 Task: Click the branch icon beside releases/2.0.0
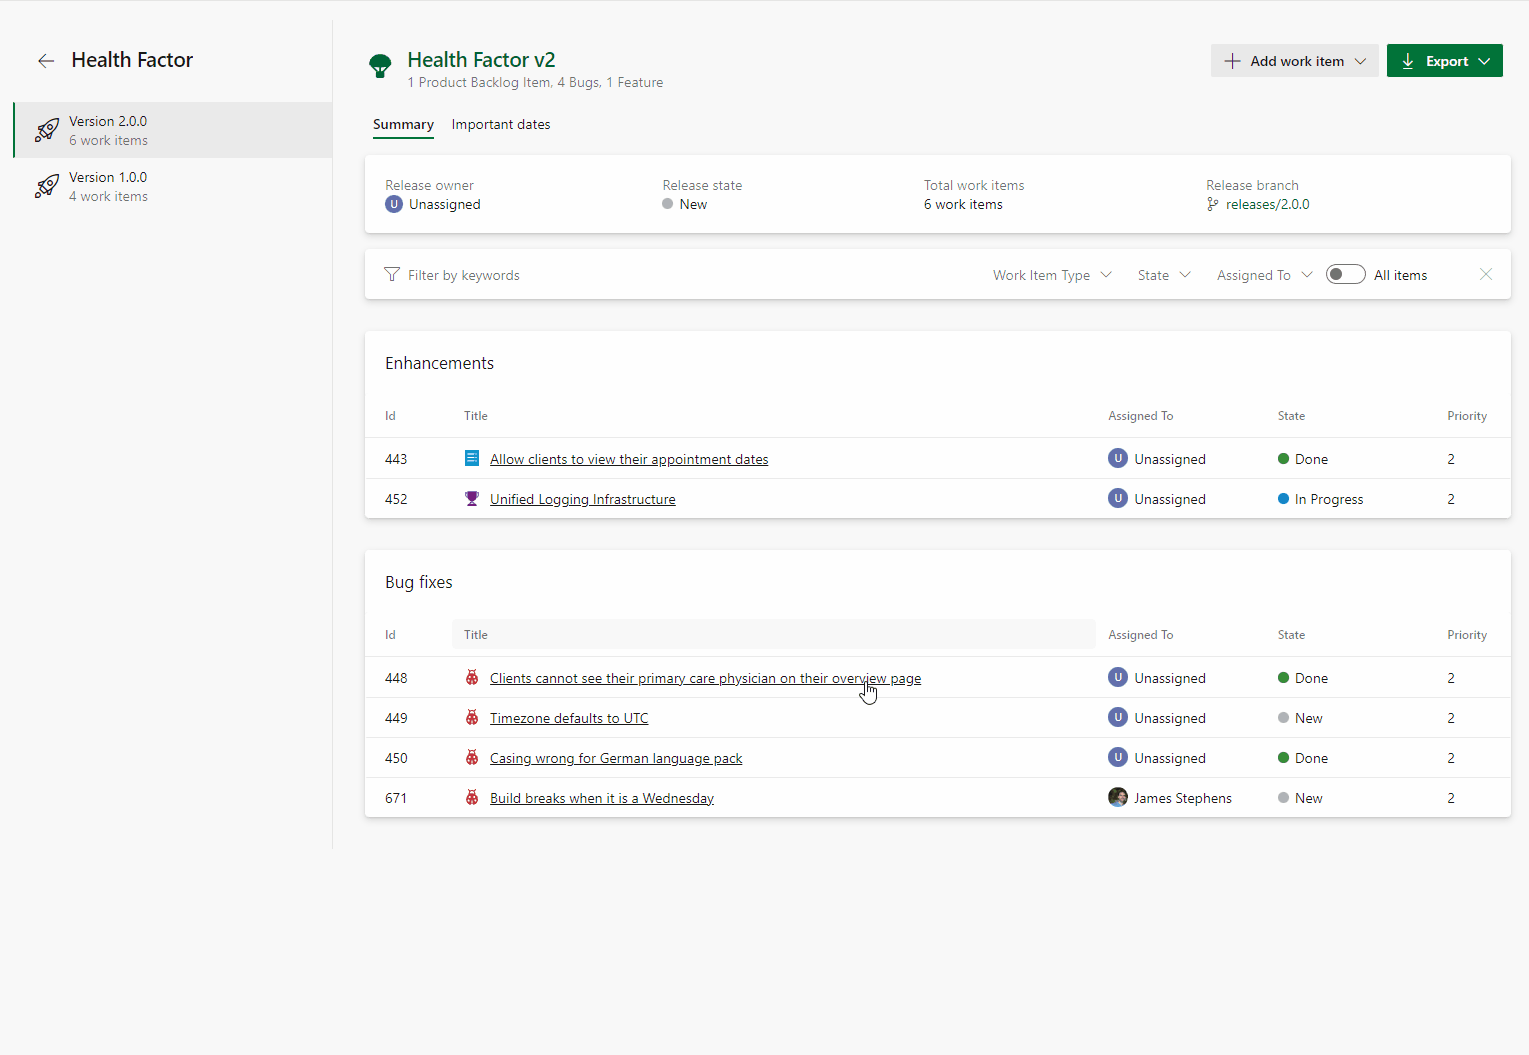pyautogui.click(x=1211, y=204)
